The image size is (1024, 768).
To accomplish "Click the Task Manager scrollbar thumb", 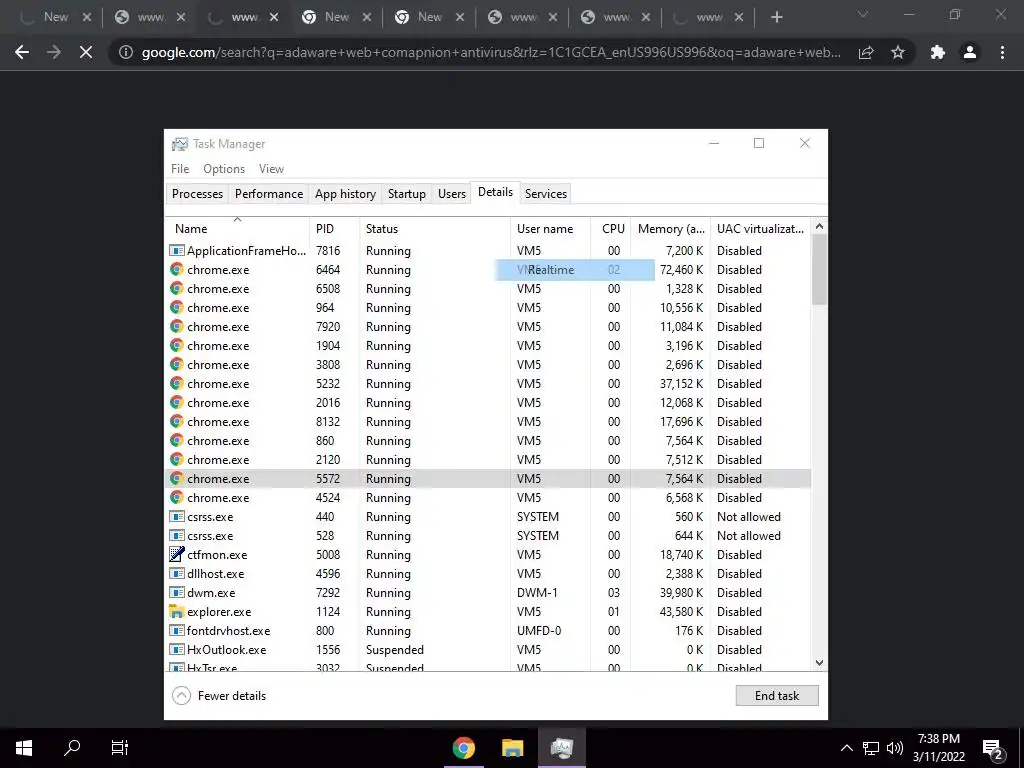I will pyautogui.click(x=819, y=269).
